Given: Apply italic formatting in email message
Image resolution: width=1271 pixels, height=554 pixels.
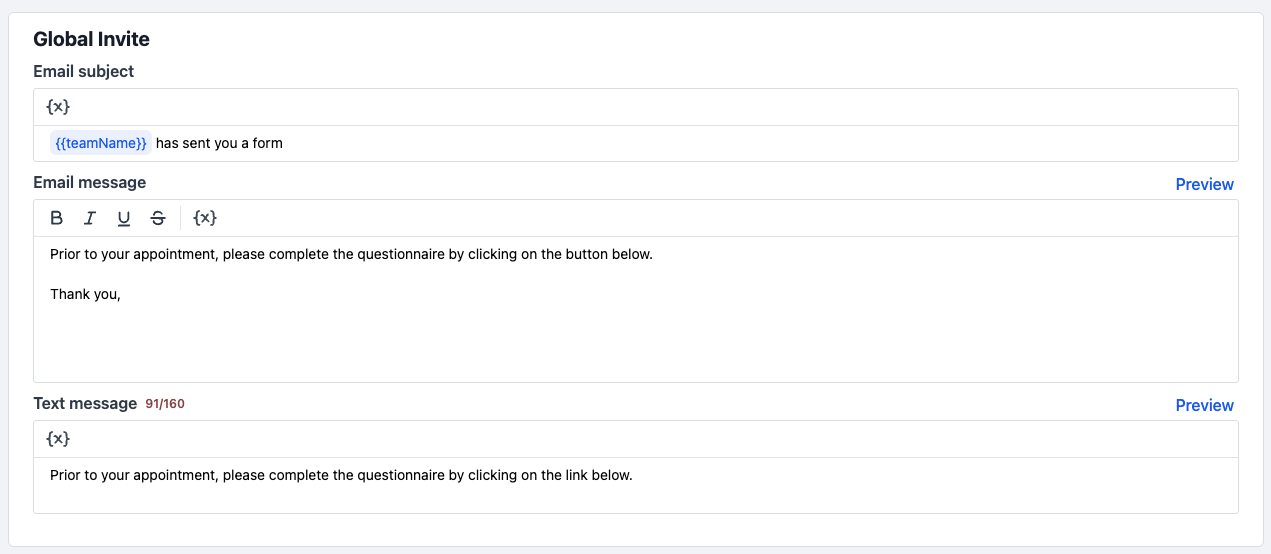Looking at the screenshot, I should (90, 218).
